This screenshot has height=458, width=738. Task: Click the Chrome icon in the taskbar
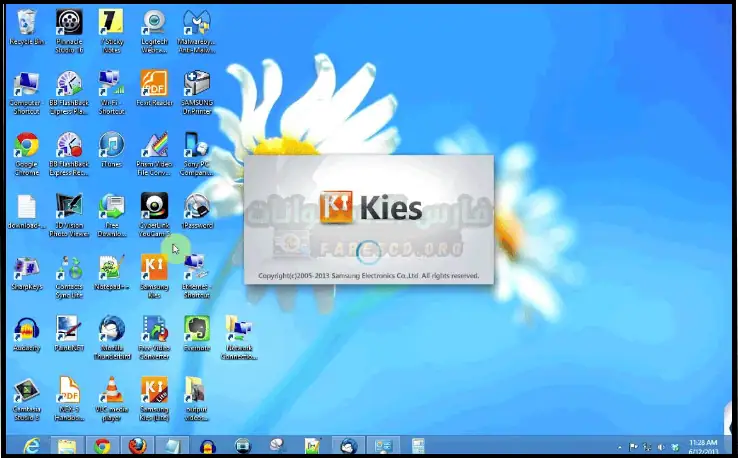pos(102,445)
